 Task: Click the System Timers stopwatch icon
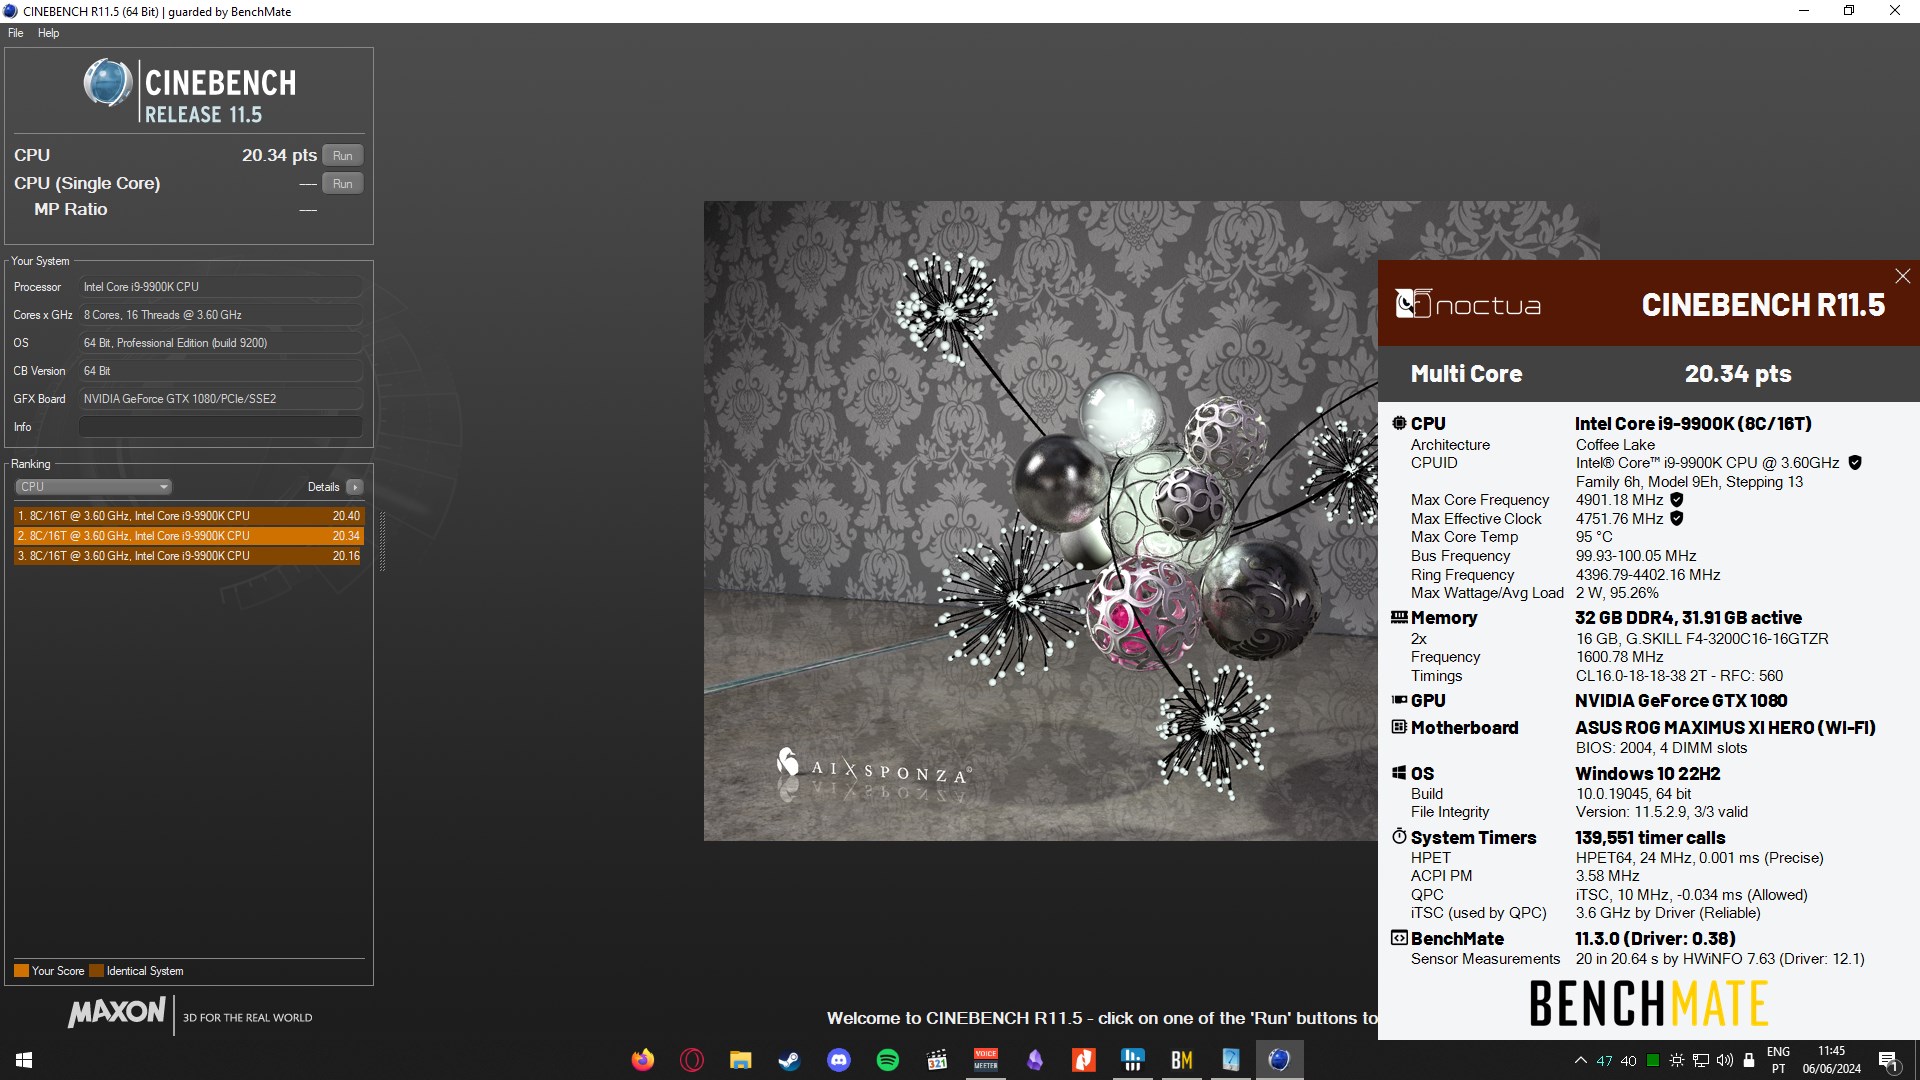click(1399, 837)
